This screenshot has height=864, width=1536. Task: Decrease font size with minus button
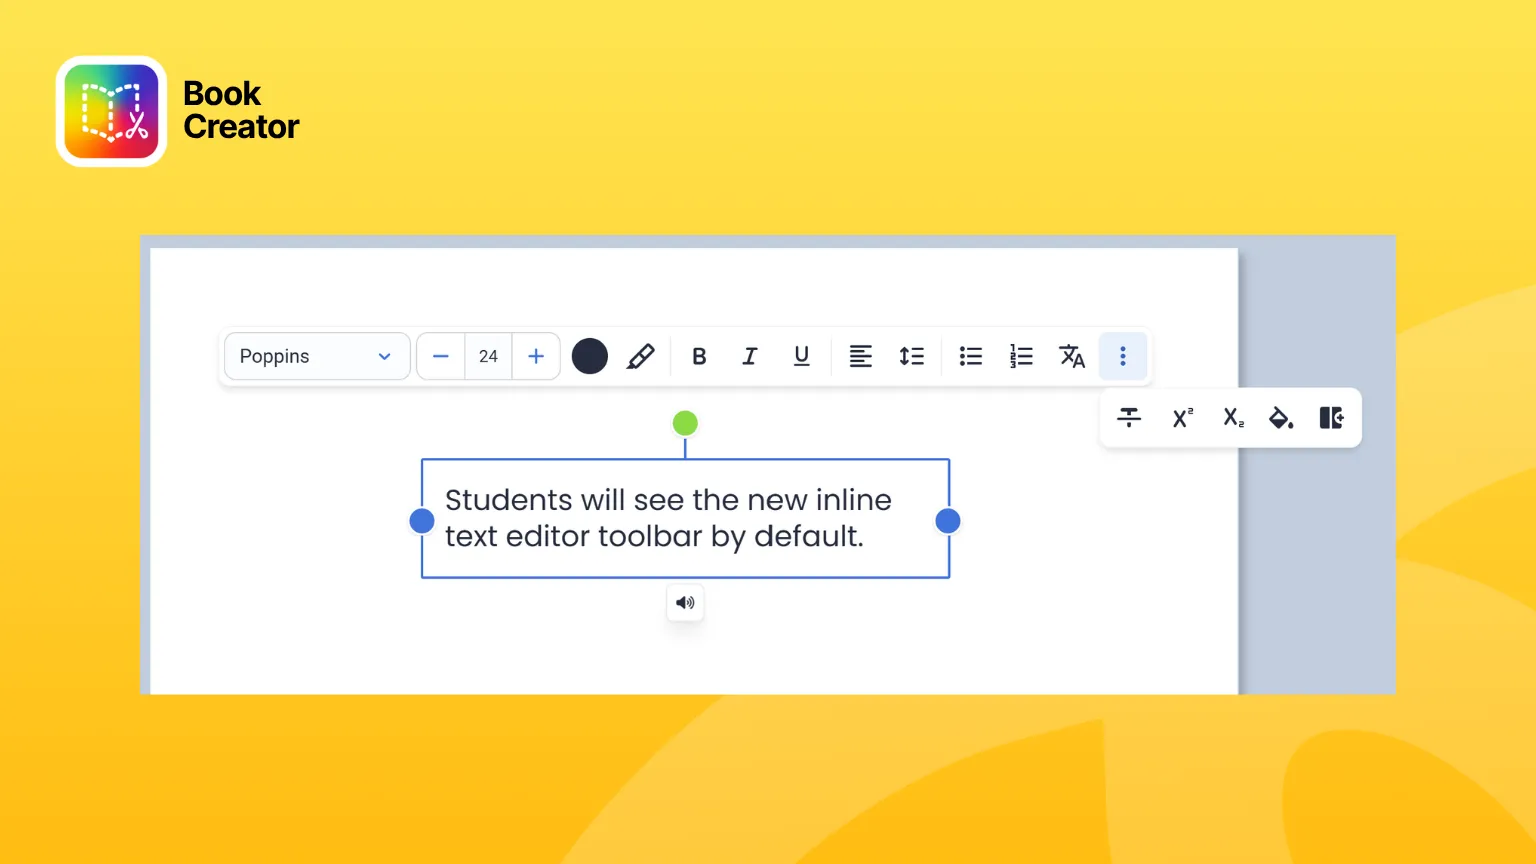[x=441, y=356]
